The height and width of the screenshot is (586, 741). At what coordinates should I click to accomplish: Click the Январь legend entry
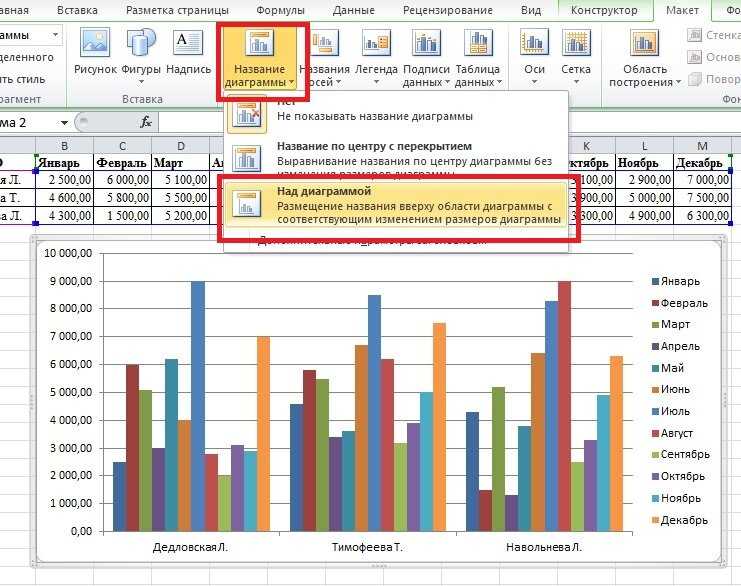click(676, 281)
